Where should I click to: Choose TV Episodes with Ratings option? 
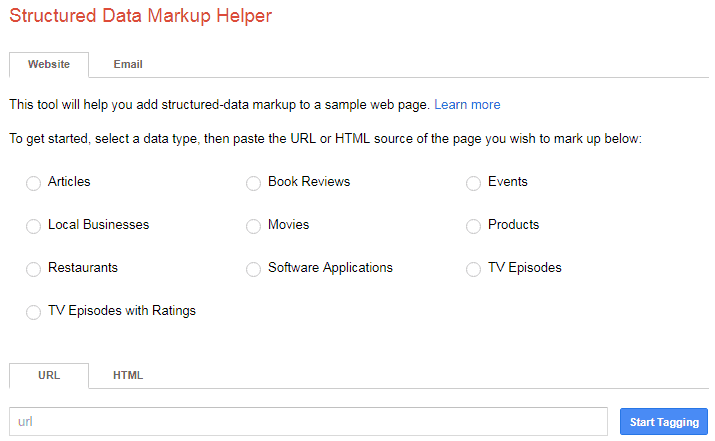click(33, 312)
